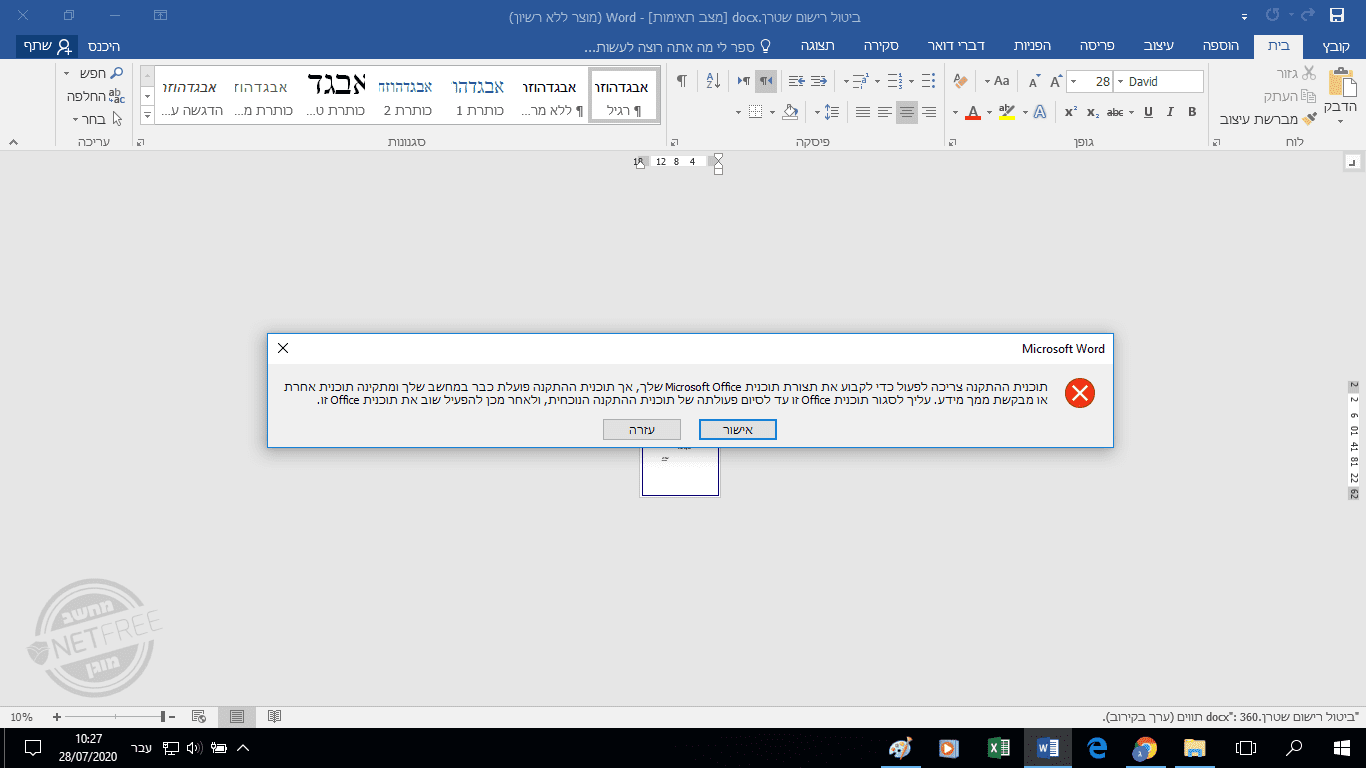Click the החלפה (Replace) button
The height and width of the screenshot is (768, 1366).
pos(95,96)
